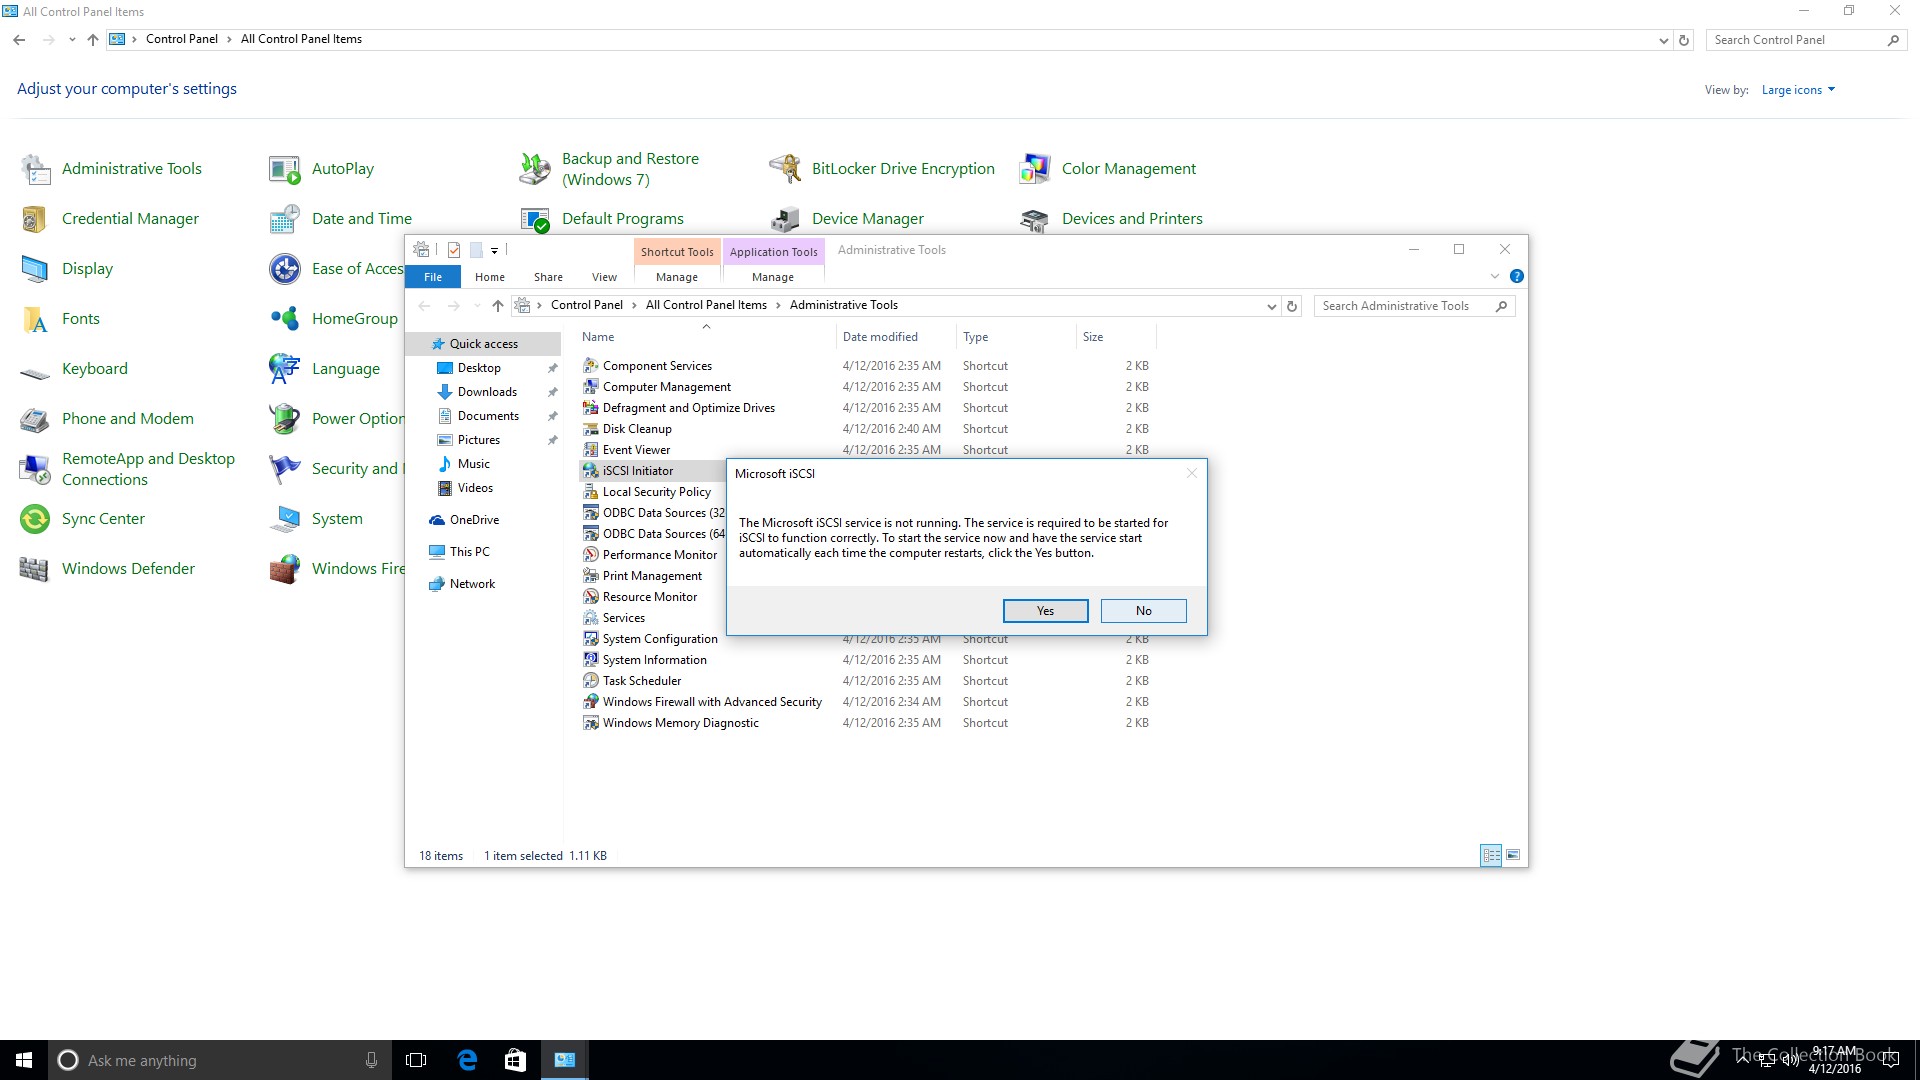Open Credential Manager icon
The width and height of the screenshot is (1920, 1080).
(x=36, y=219)
